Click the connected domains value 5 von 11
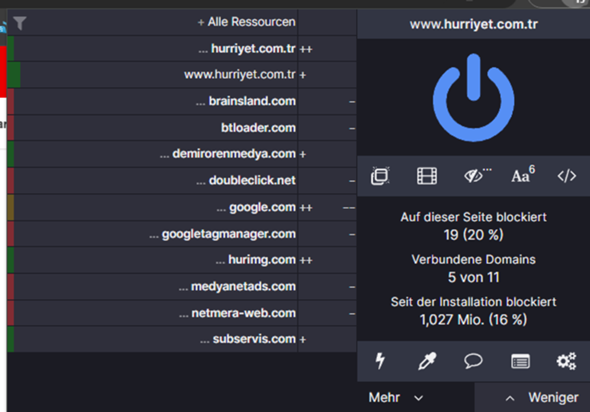 (473, 277)
